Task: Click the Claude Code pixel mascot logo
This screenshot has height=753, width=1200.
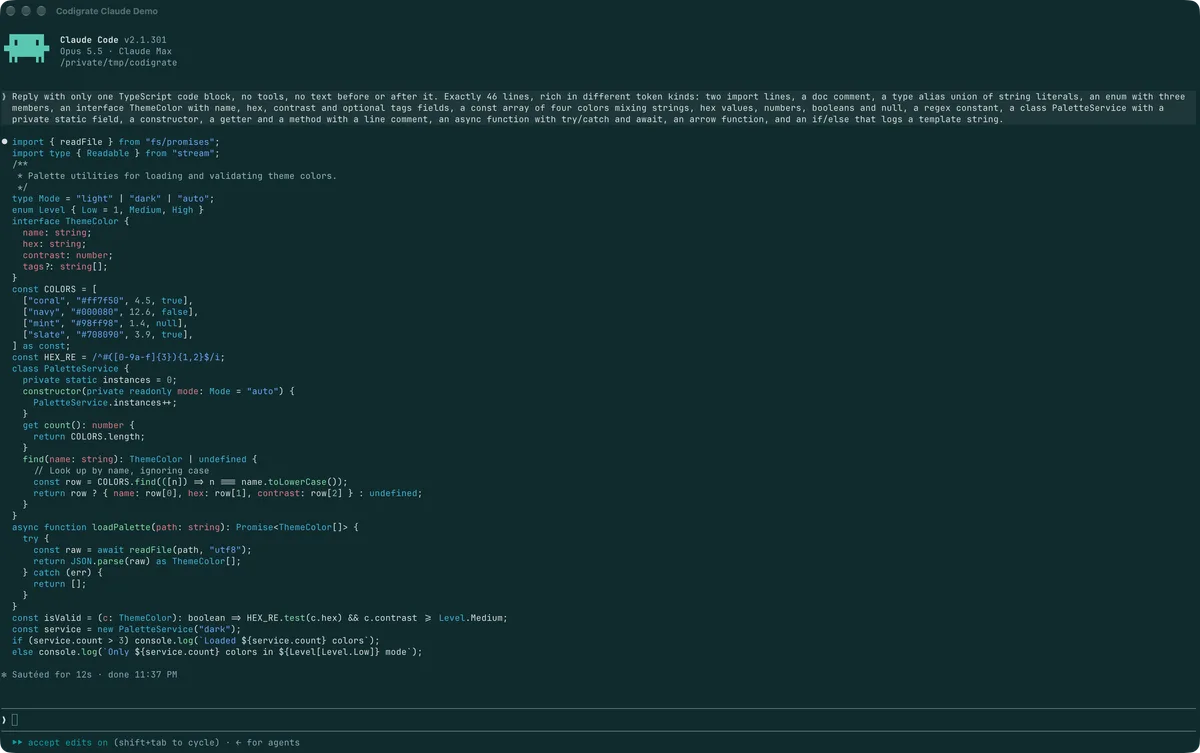Action: pyautogui.click(x=27, y=48)
